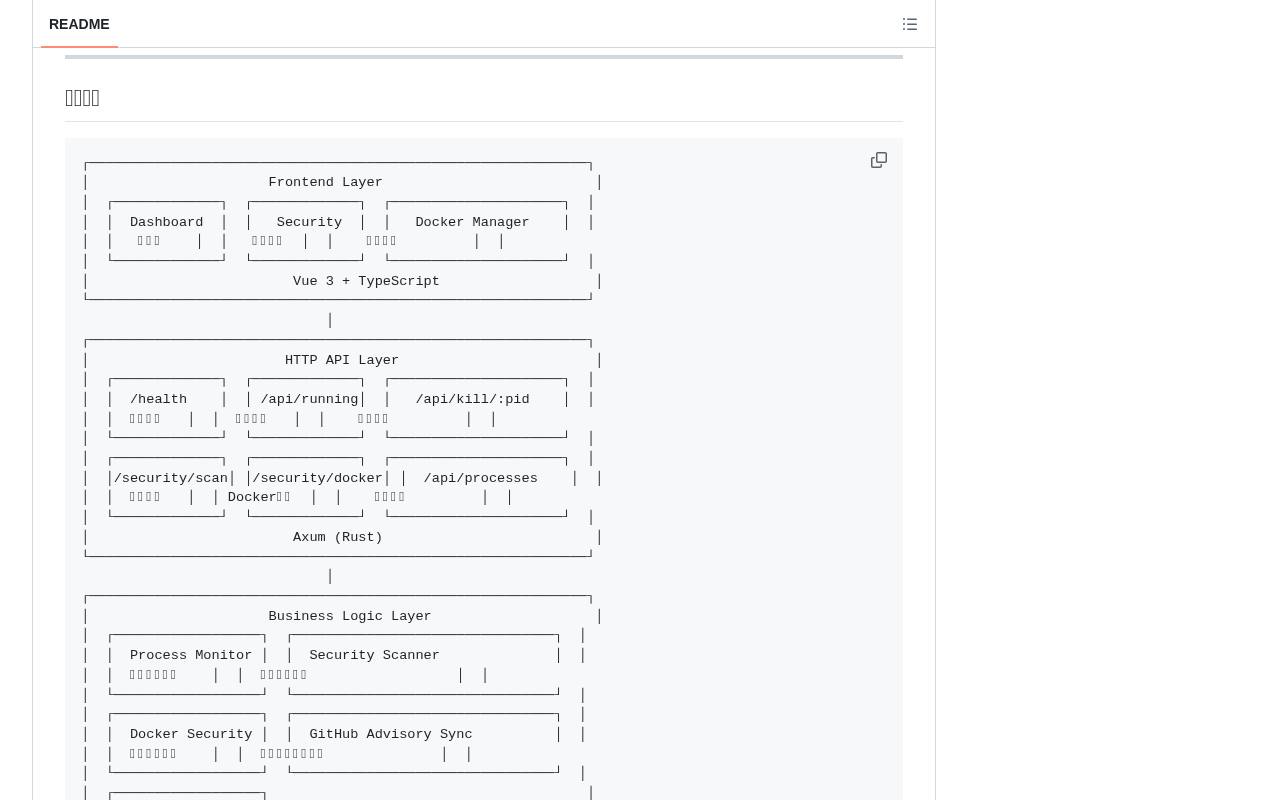1280x800 pixels.
Task: Click the horizontal scrollbar above the heading
Action: [x=484, y=57]
